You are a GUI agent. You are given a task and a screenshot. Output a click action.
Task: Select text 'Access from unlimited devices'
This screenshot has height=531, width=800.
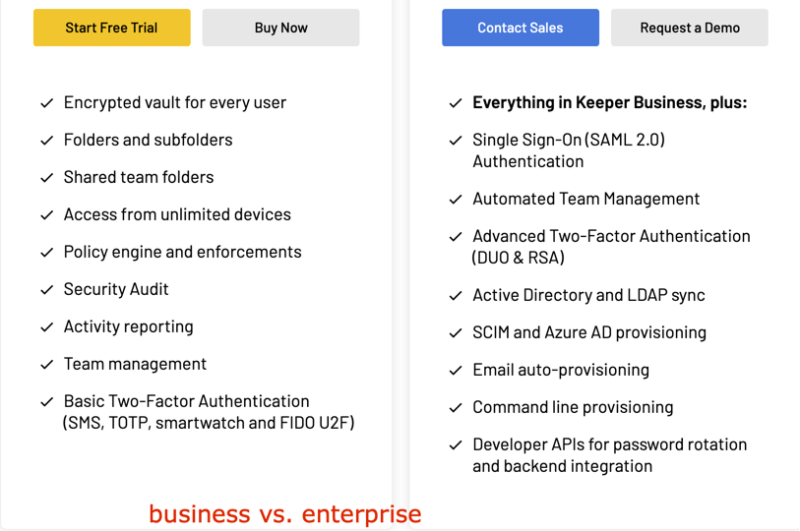(x=177, y=214)
